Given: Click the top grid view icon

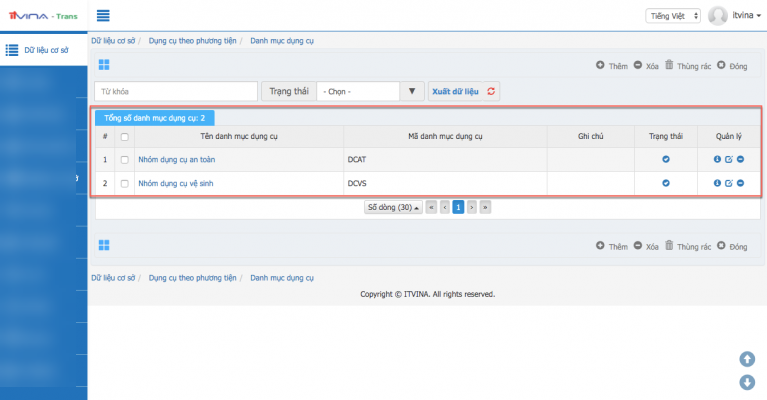Looking at the screenshot, I should pyautogui.click(x=104, y=65).
